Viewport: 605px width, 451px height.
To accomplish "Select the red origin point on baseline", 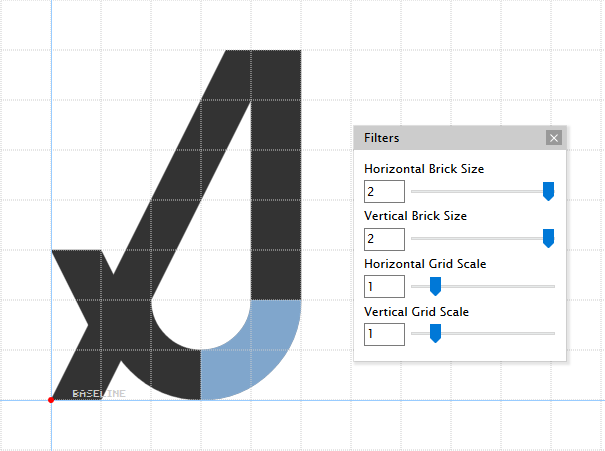I will click(51, 400).
